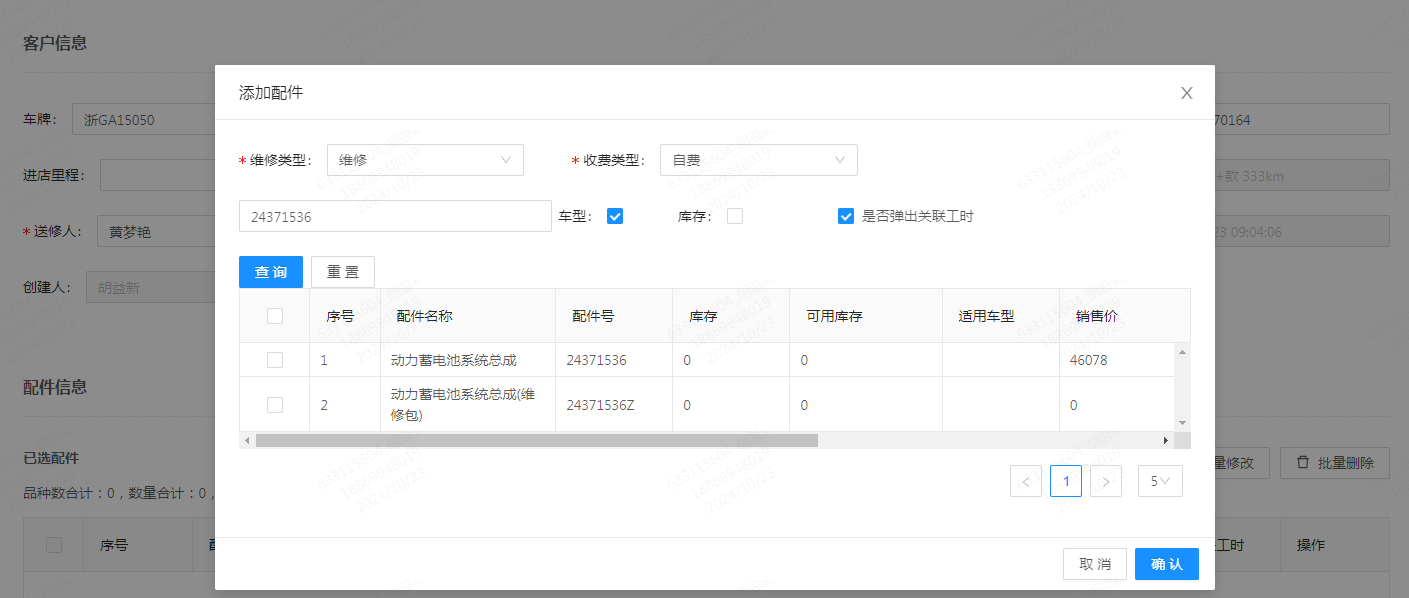This screenshot has width=1409, height=598.
Task: Click the 进店里程 input in background
Action: [157, 175]
